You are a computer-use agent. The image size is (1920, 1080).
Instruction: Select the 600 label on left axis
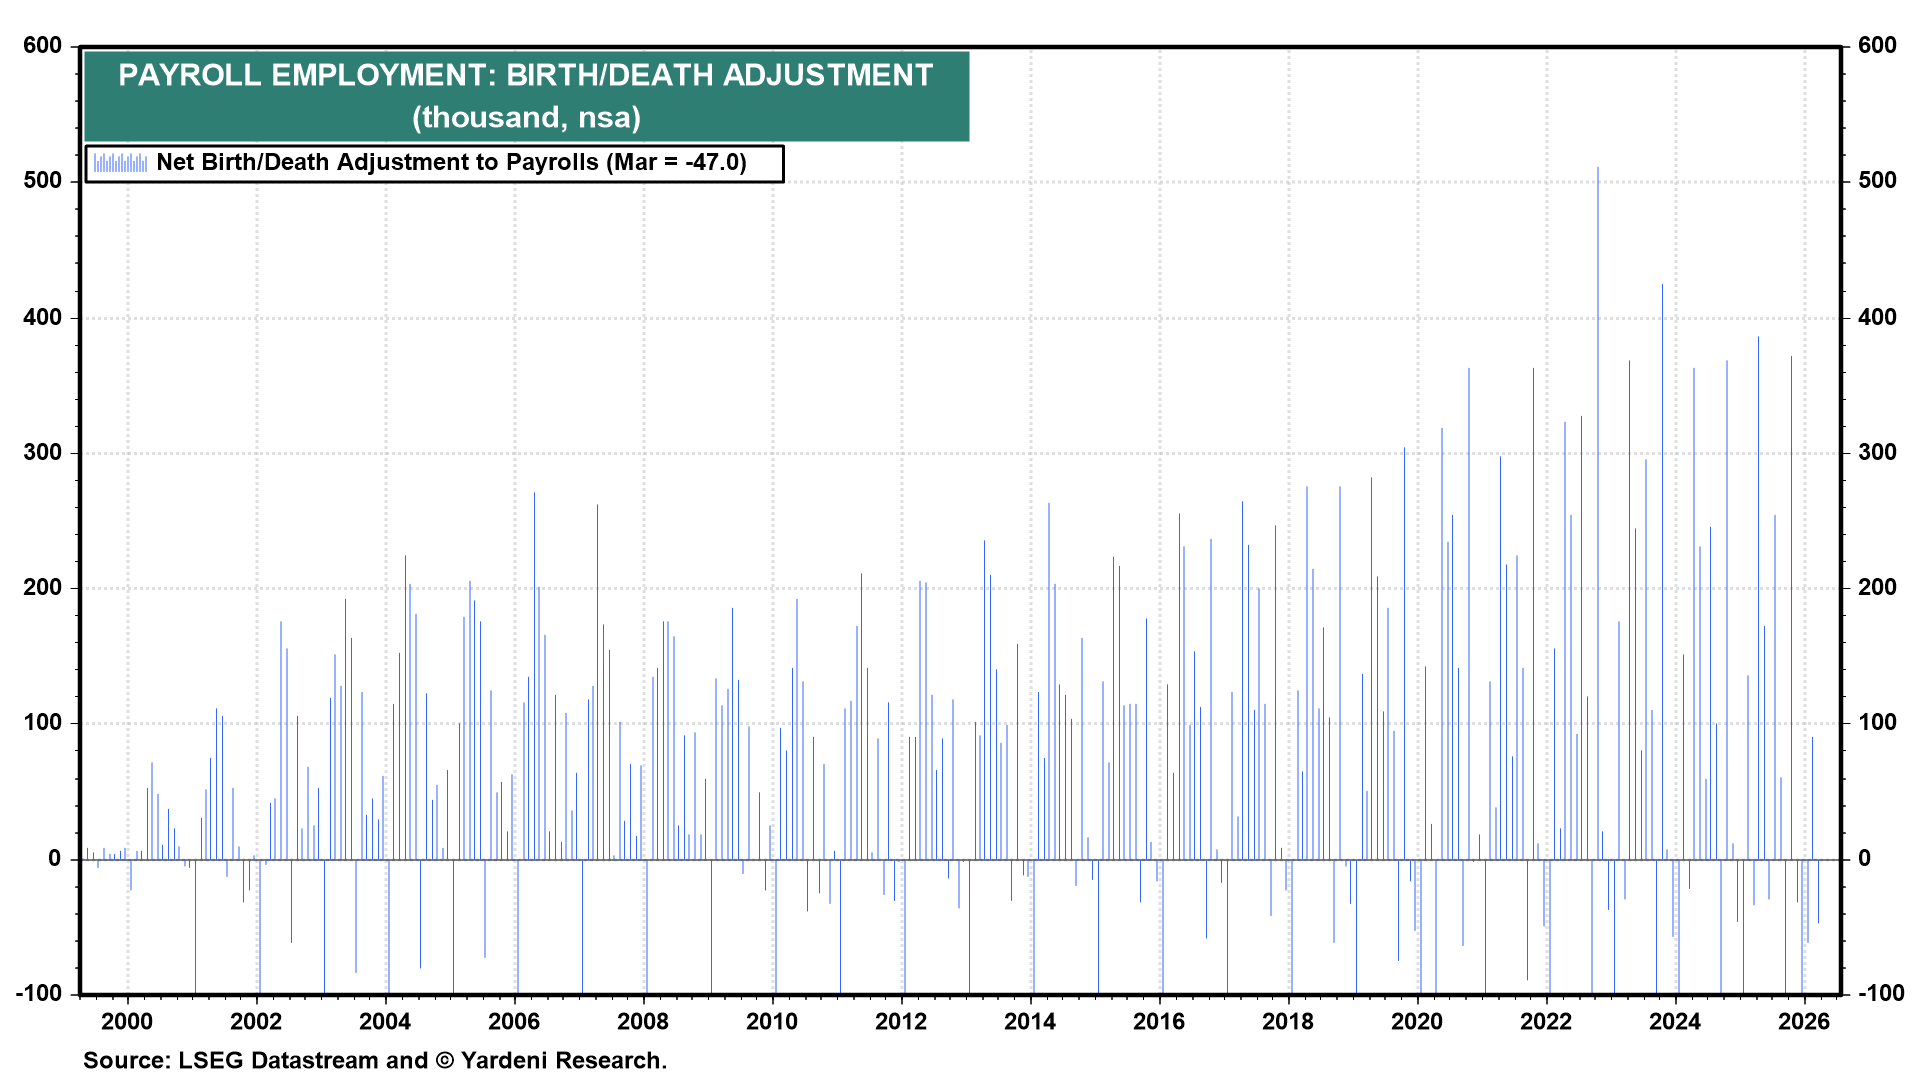coord(44,45)
